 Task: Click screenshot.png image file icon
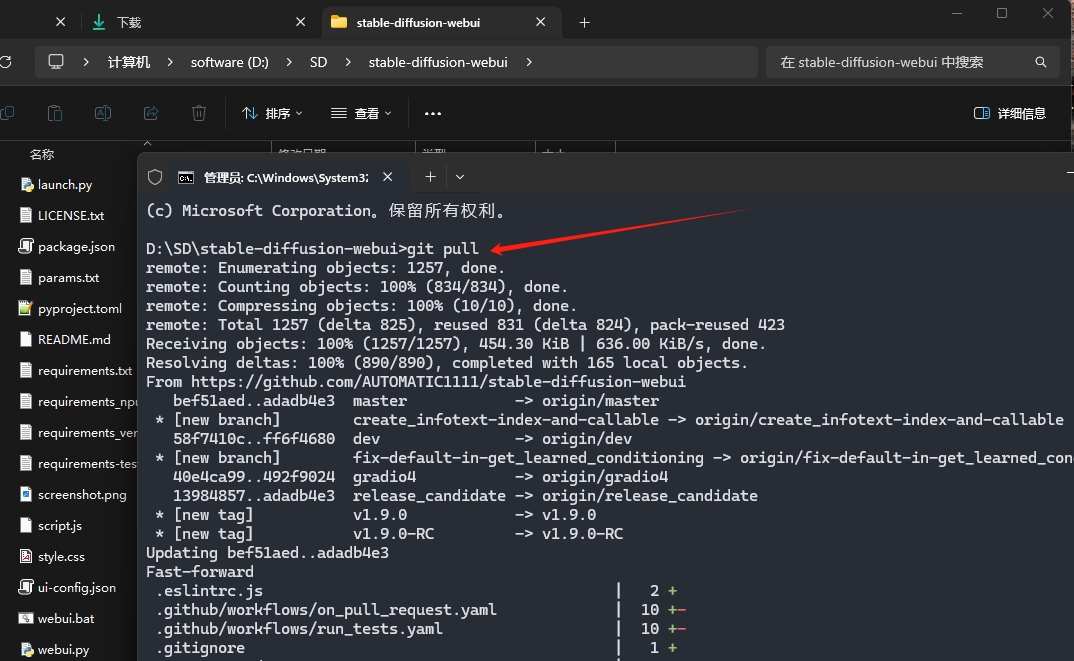(x=26, y=494)
